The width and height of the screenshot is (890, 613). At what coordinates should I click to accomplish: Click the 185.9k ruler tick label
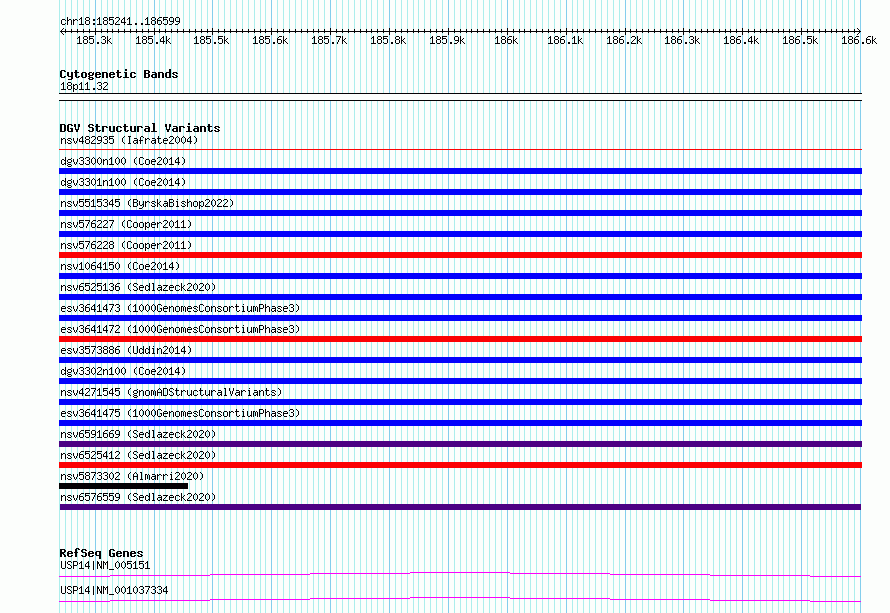[x=447, y=40]
